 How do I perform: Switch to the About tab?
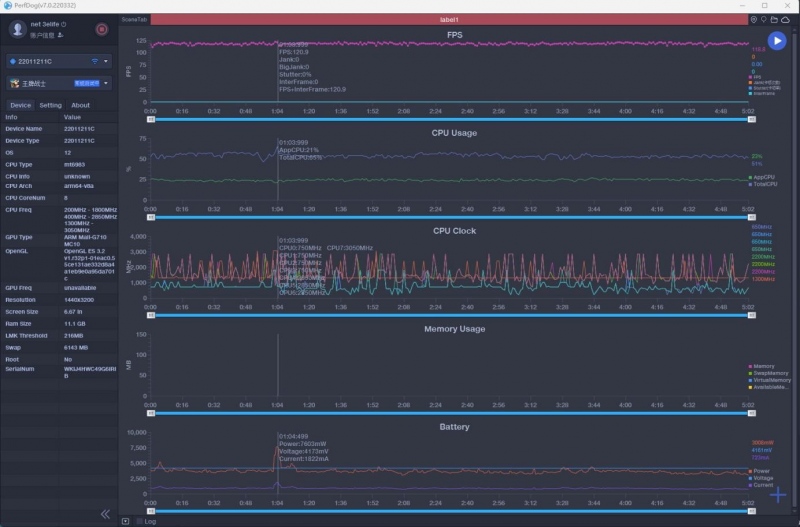point(80,105)
